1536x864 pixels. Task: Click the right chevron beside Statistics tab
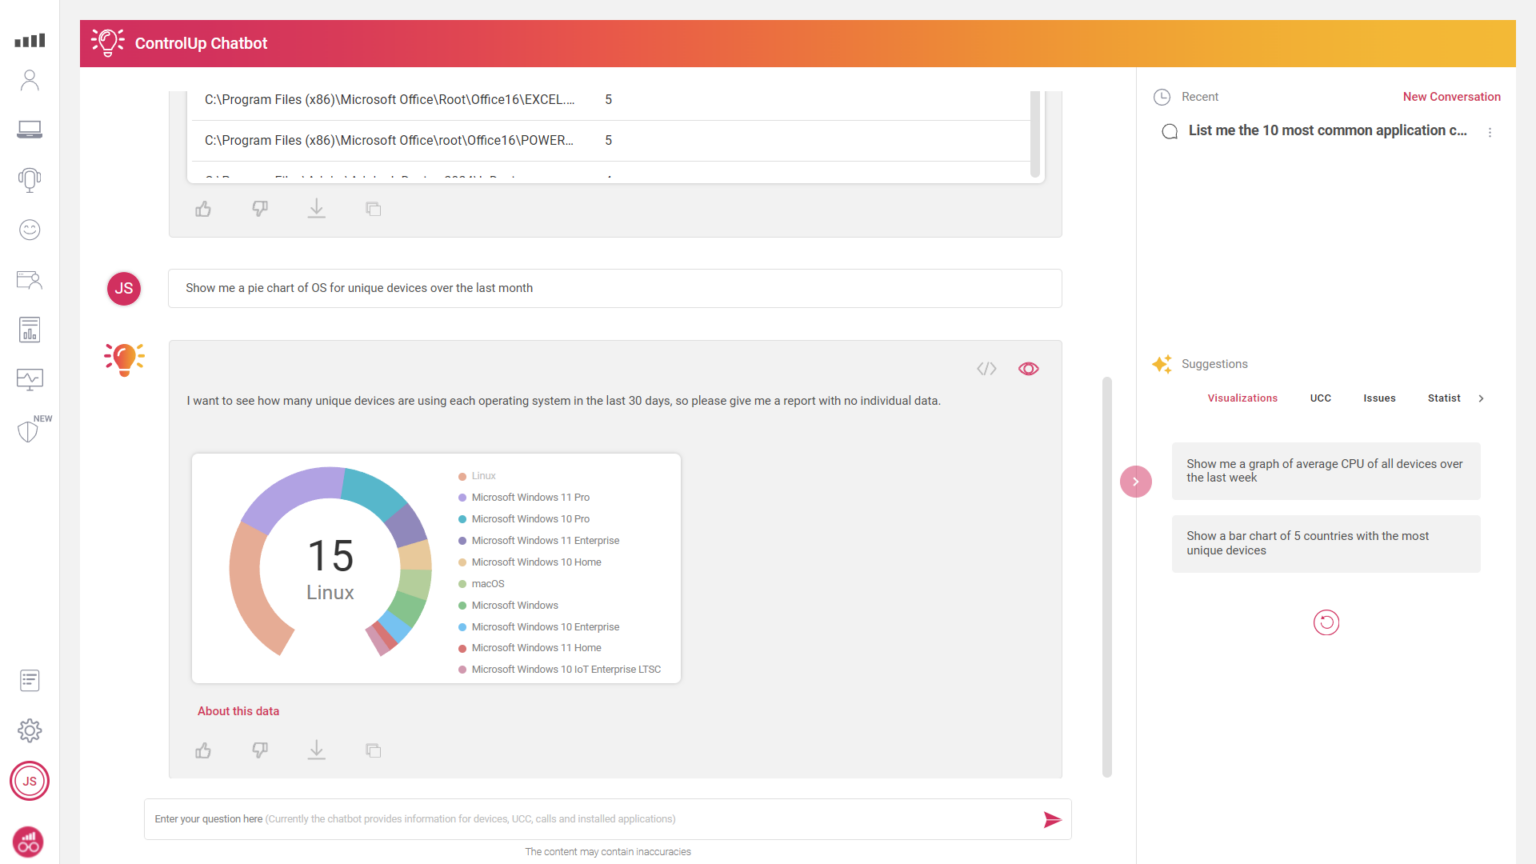1480,397
